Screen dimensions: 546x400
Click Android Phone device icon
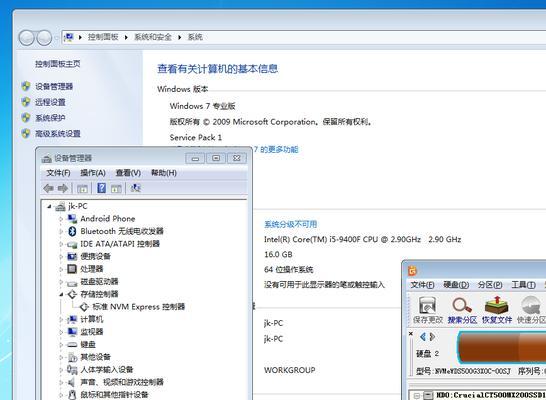[72, 219]
